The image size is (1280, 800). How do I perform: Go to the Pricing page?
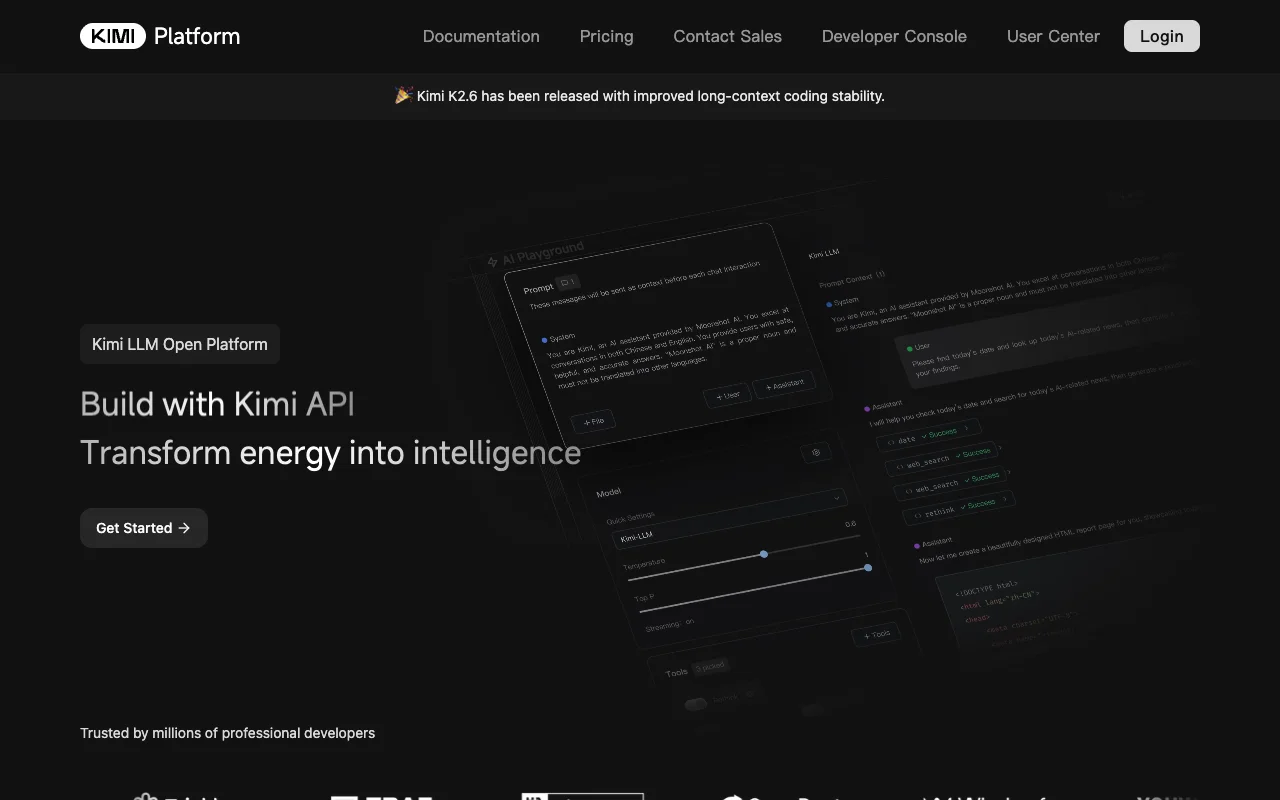click(x=606, y=36)
